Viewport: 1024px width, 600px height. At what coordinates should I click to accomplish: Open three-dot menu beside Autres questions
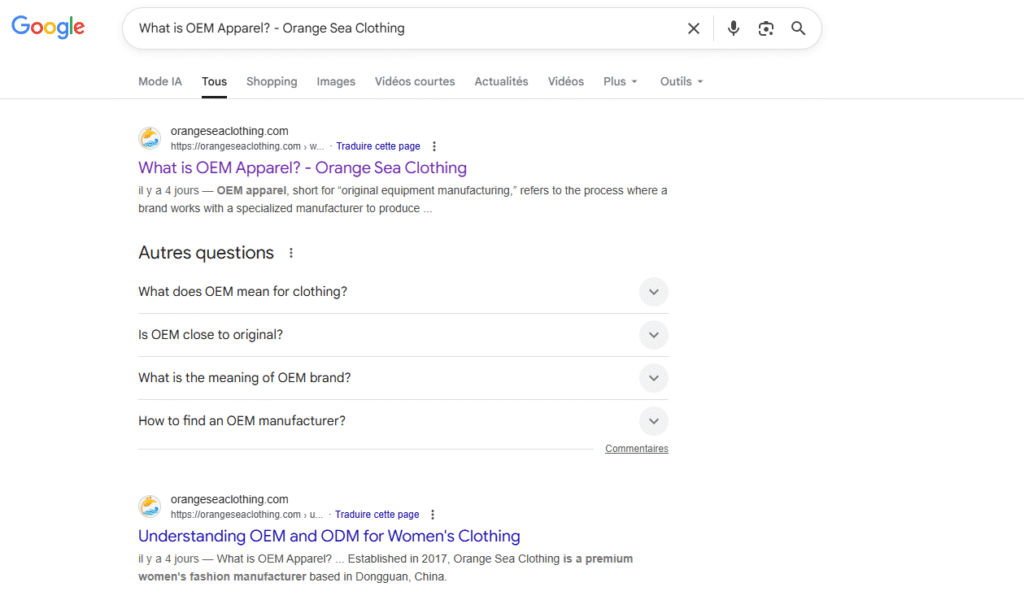(291, 253)
